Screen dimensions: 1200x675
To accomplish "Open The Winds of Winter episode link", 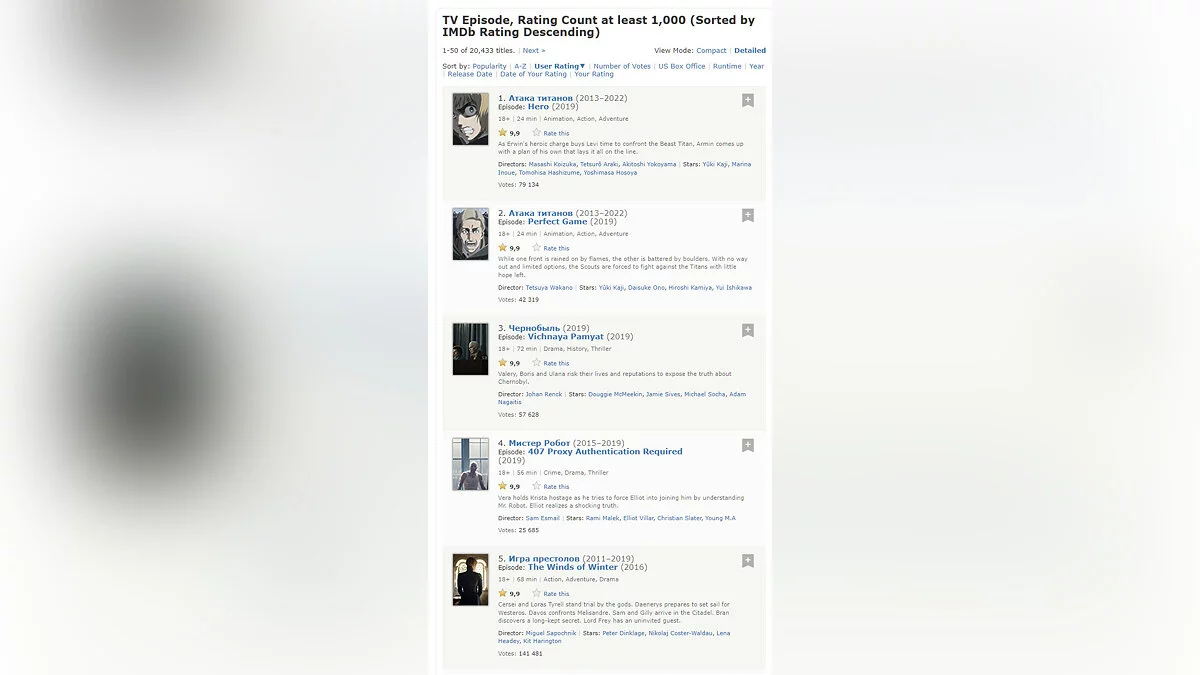I will coord(573,567).
